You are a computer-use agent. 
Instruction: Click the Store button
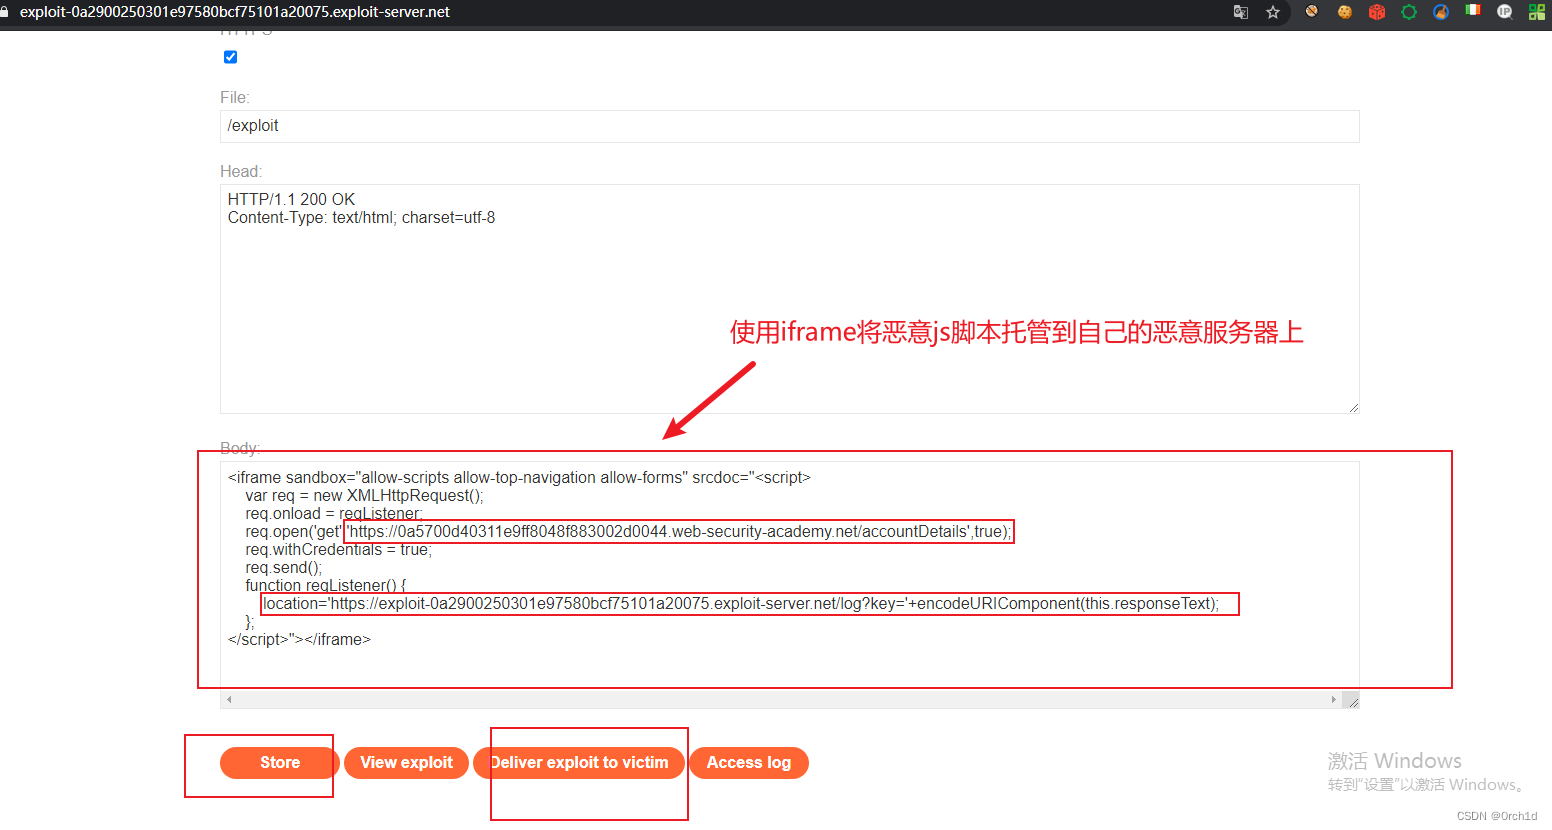pos(280,762)
